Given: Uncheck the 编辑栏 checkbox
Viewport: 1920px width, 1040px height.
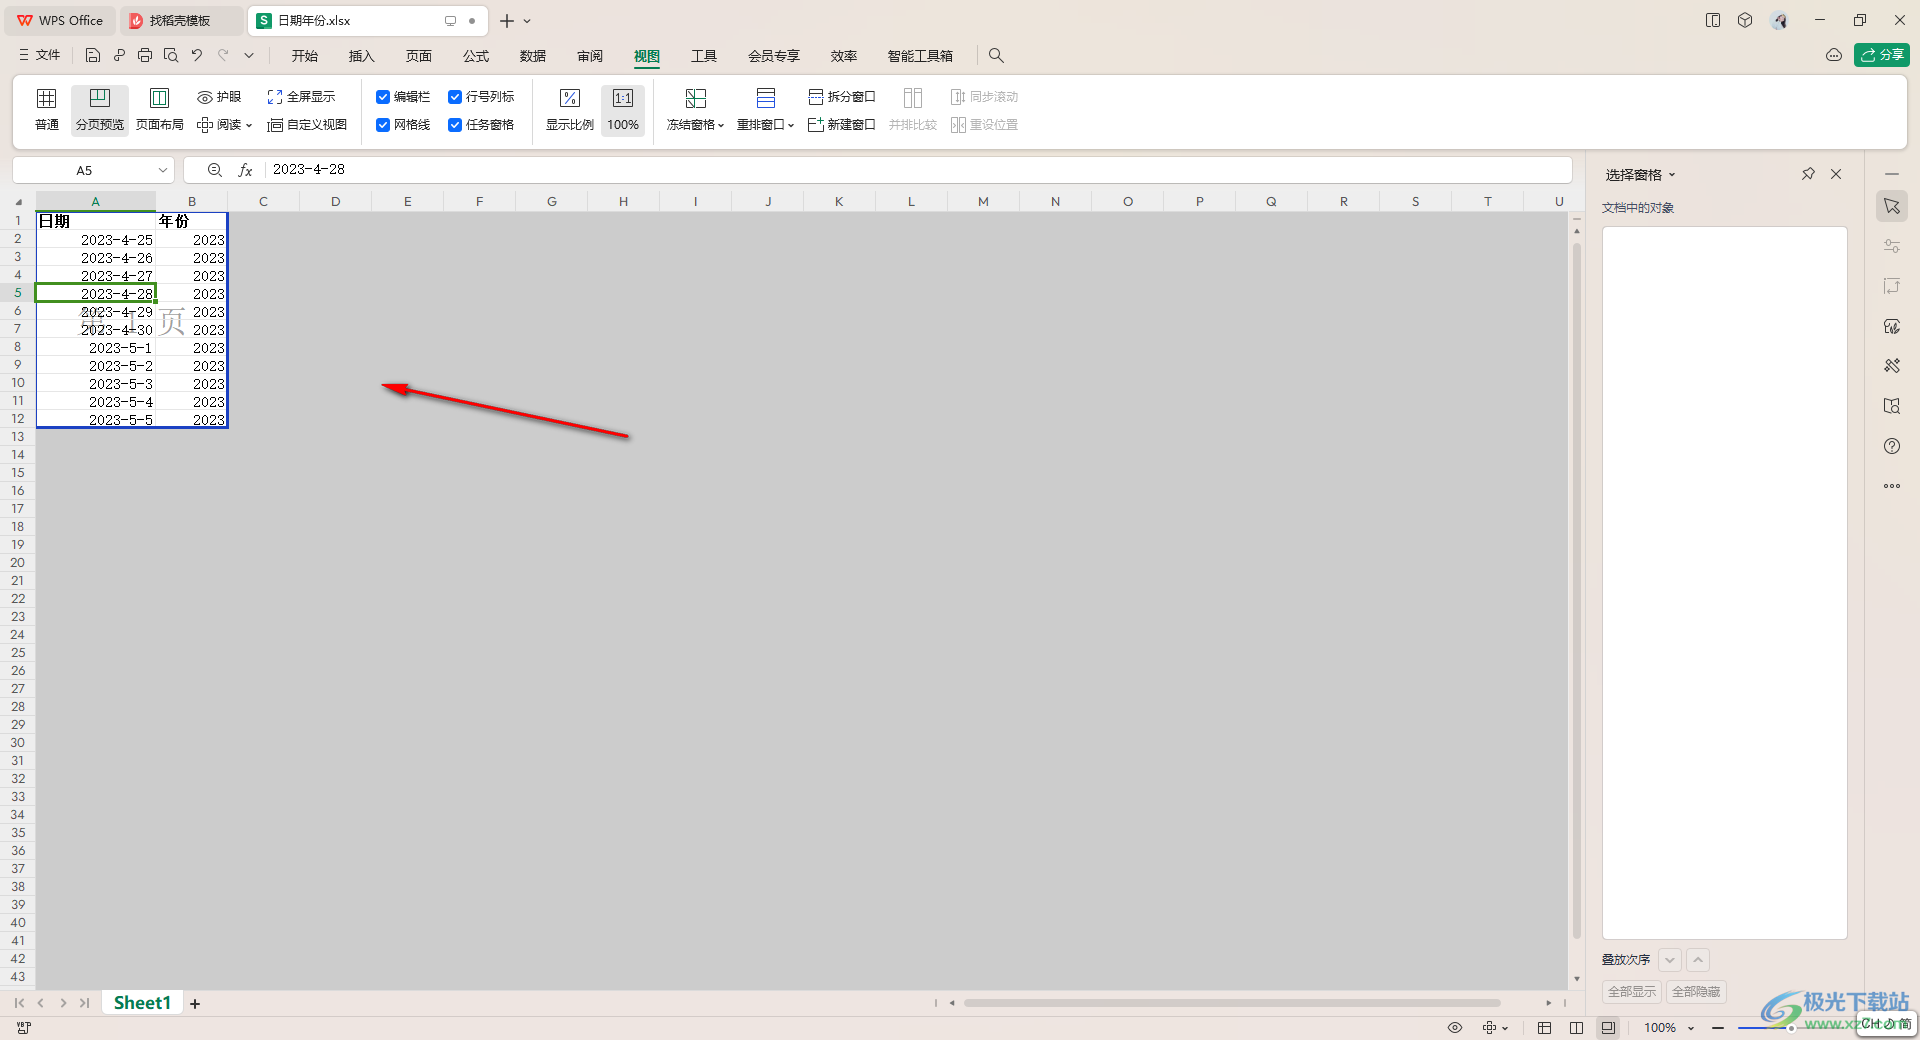Looking at the screenshot, I should tap(383, 97).
